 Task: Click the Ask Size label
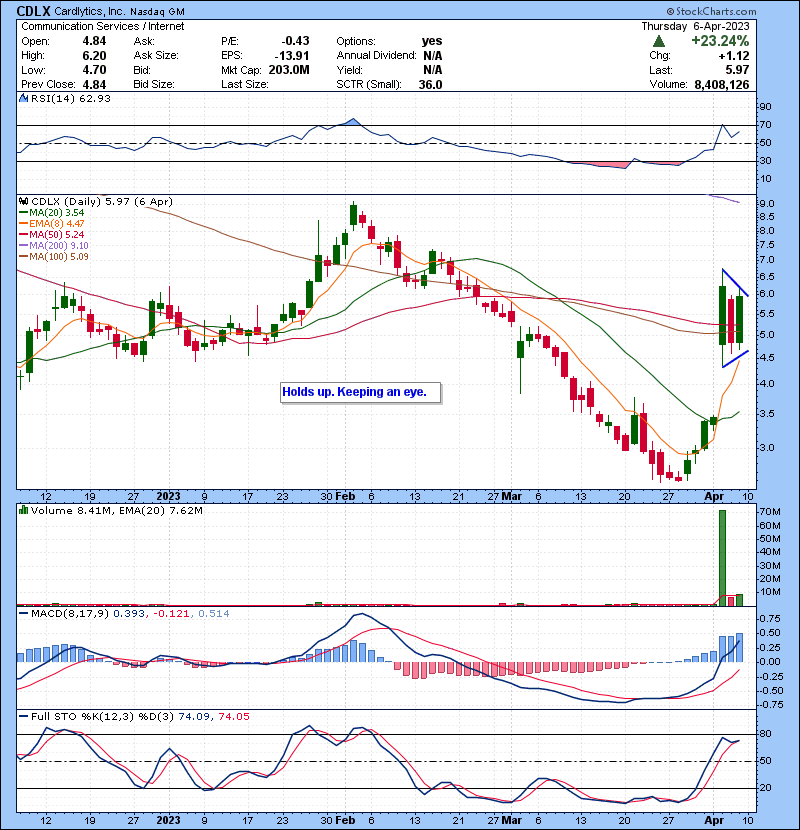[x=156, y=56]
